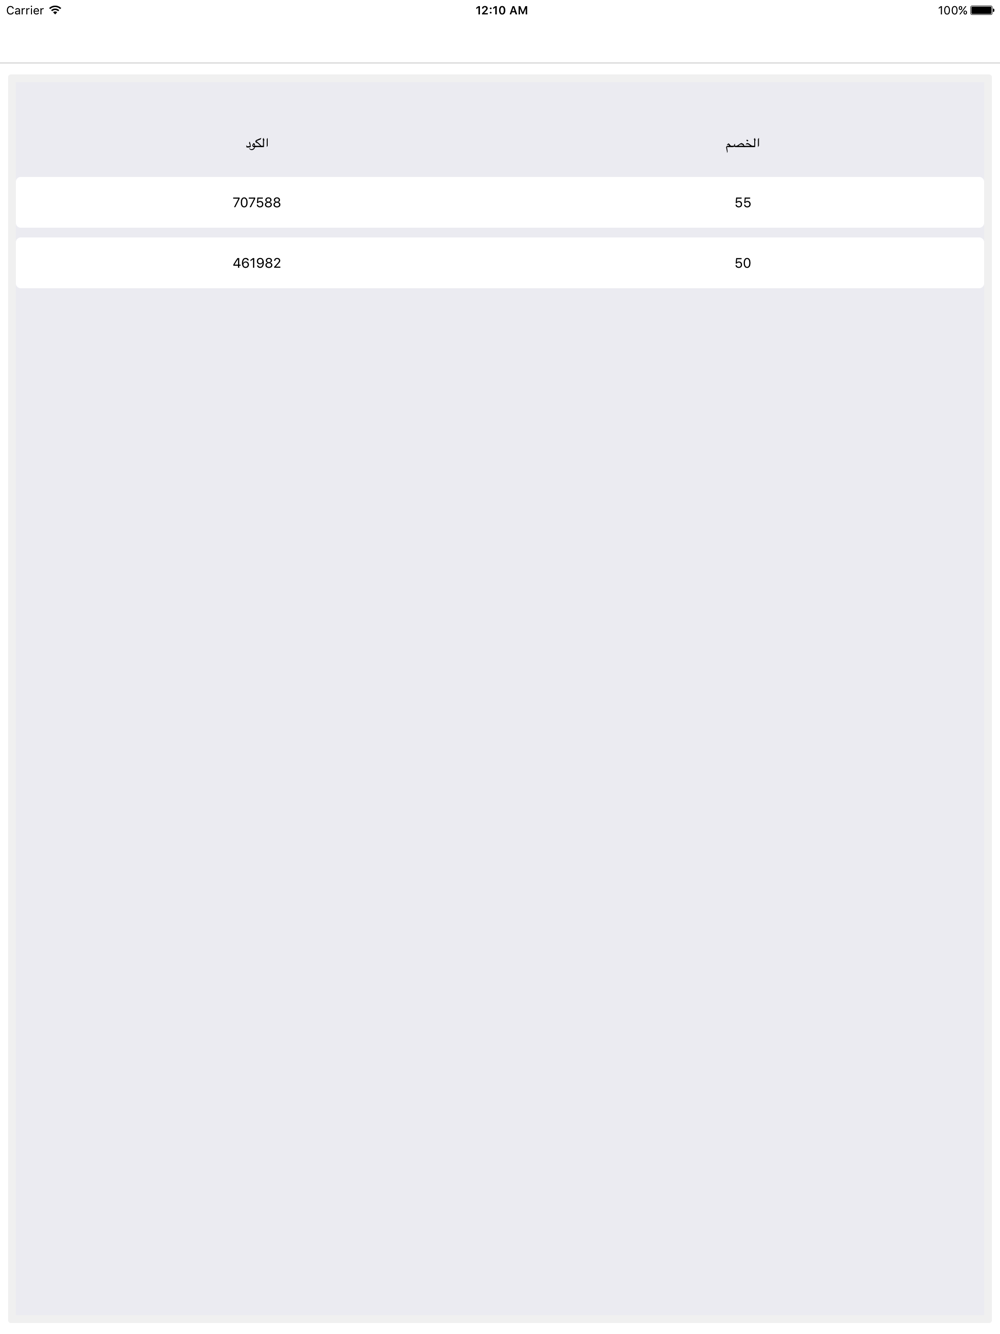Viewport: 1000px width, 1334px height.
Task: Tap empty gray area below coupon rows
Action: point(500,800)
